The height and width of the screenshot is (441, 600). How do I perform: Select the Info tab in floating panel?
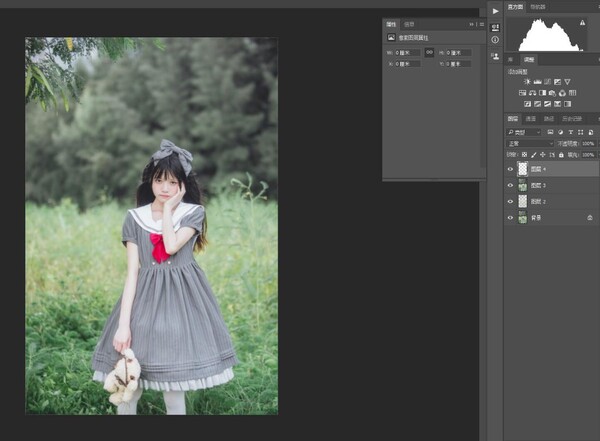click(409, 24)
